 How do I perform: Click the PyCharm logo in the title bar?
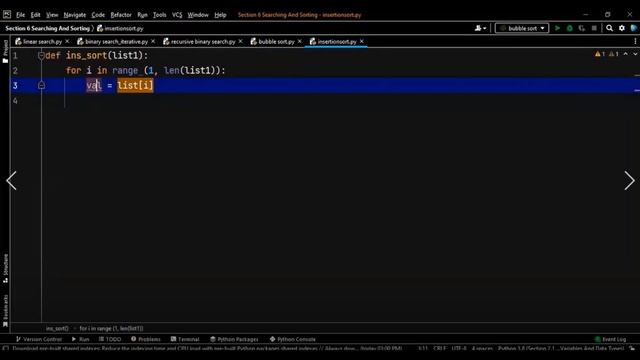pos(7,15)
